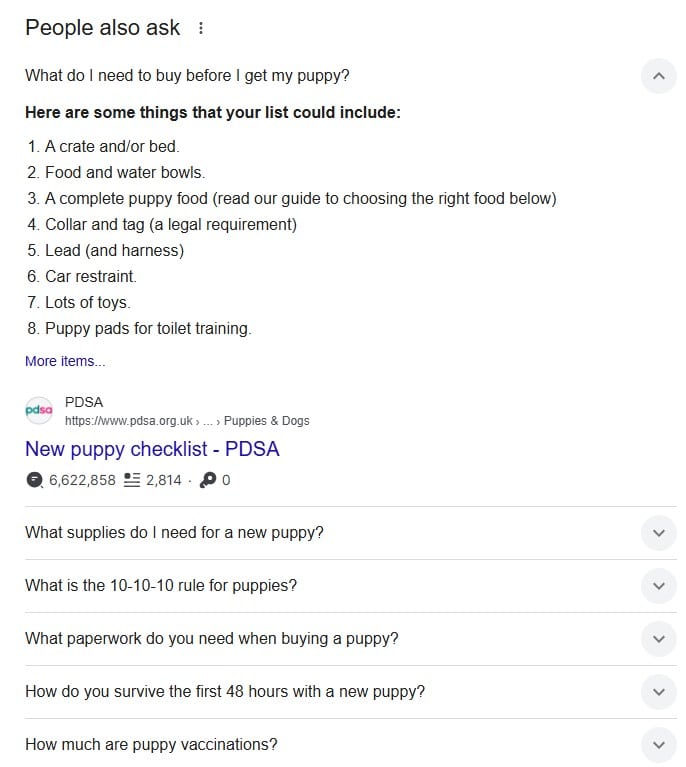The width and height of the screenshot is (686, 767).
Task: Open the three-dot menu beside People also ask
Action: click(201, 28)
